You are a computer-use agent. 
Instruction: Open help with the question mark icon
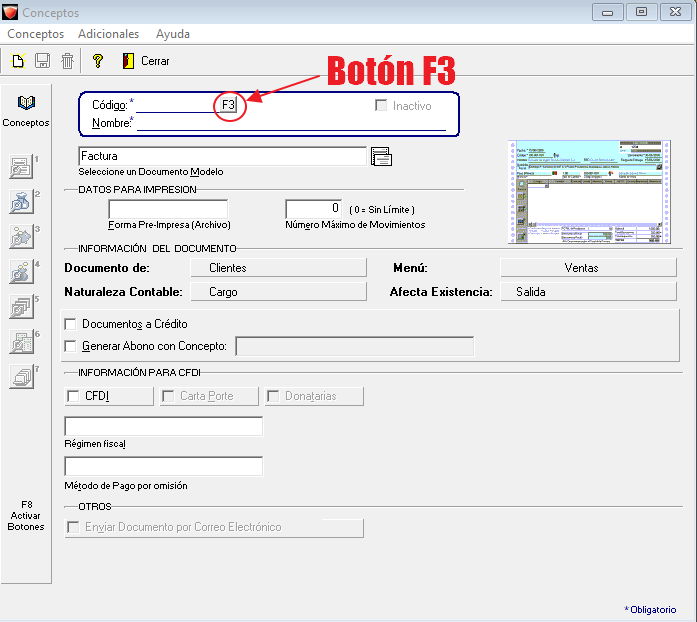click(x=98, y=61)
